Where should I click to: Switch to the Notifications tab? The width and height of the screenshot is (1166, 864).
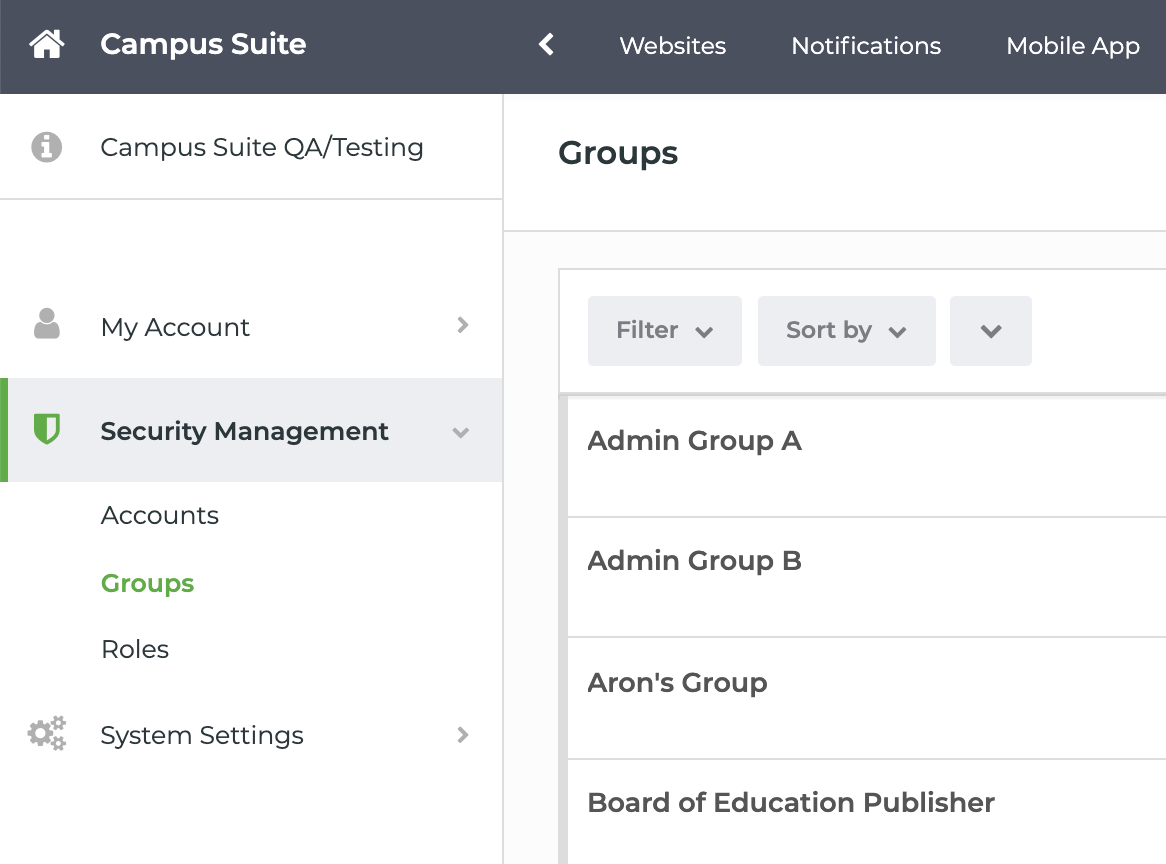[x=866, y=46]
